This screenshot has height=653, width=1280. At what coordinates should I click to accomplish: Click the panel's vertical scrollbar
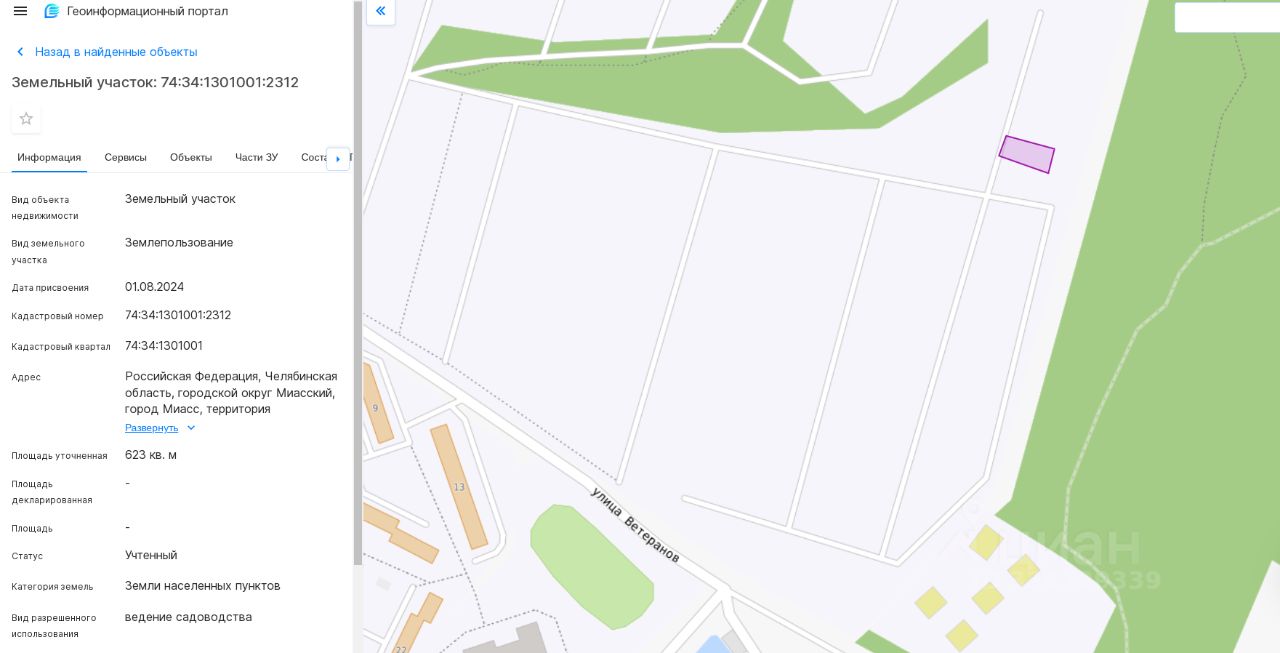point(358,283)
